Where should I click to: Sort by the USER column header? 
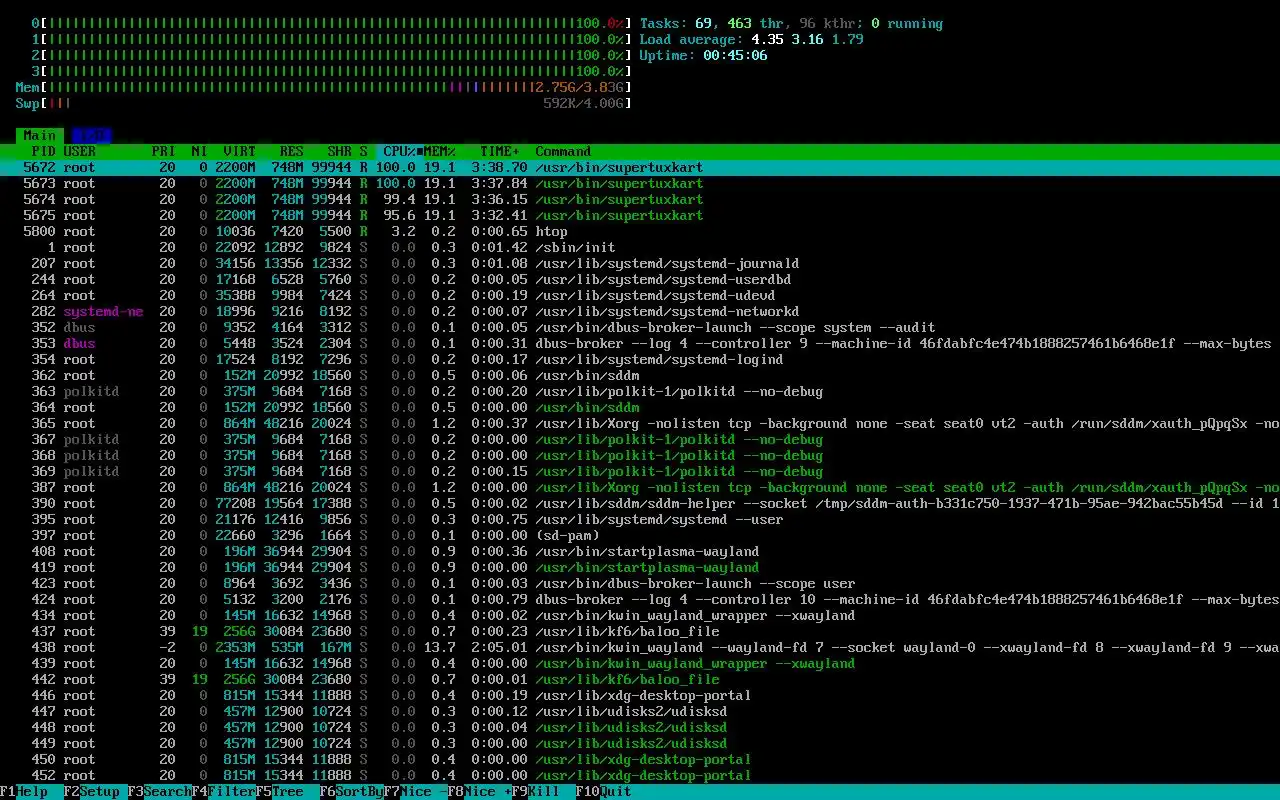[x=80, y=151]
